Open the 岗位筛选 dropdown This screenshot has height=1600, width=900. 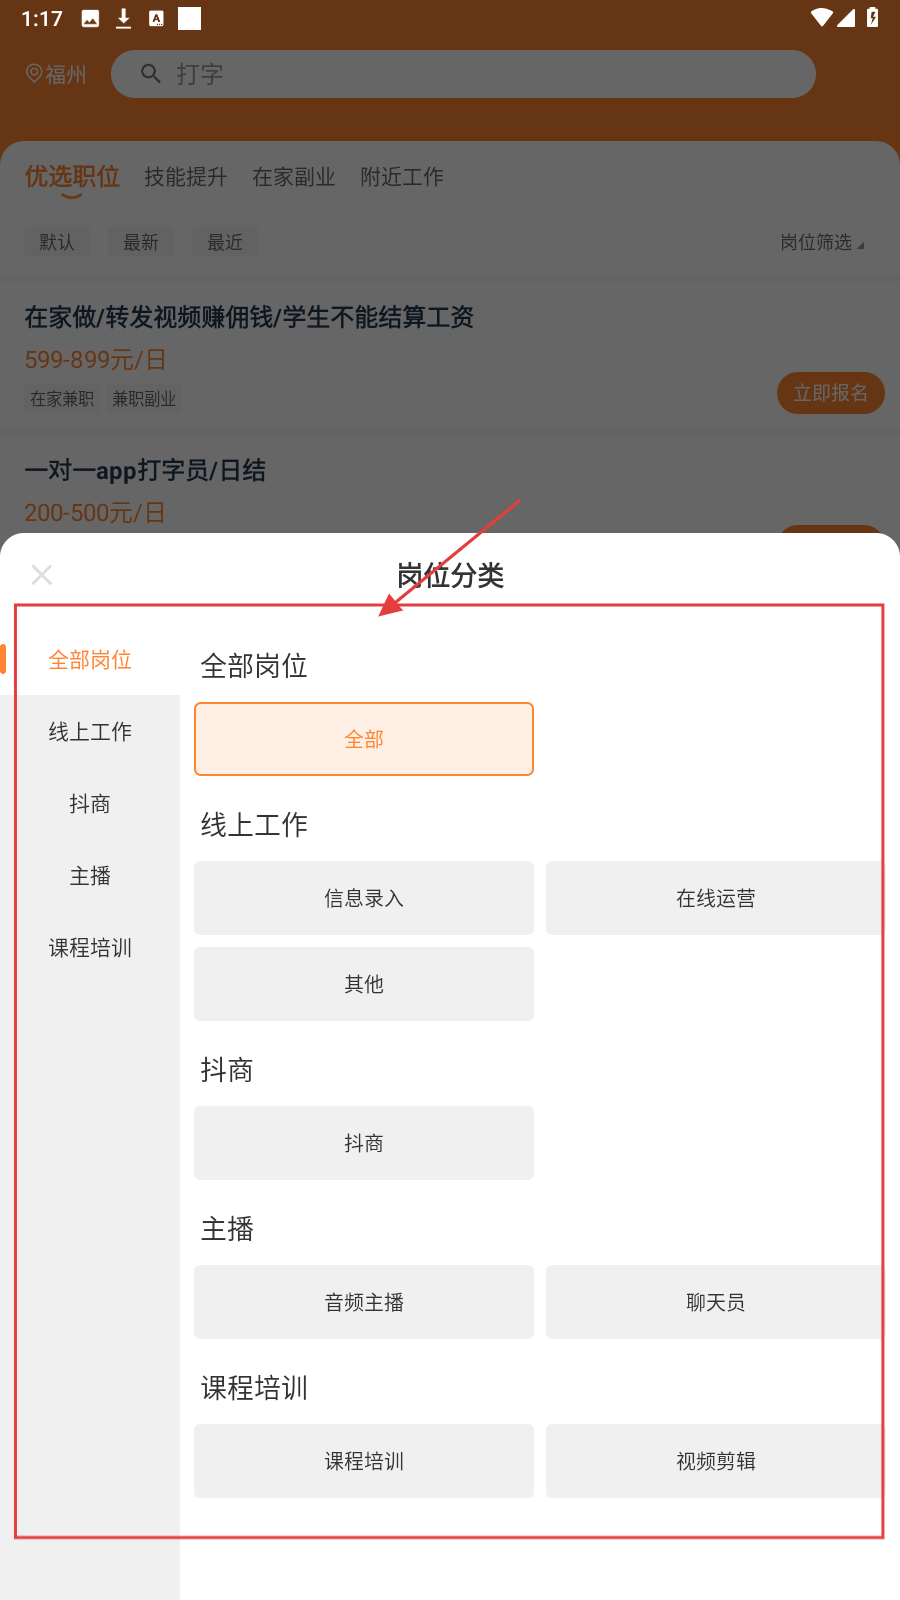click(x=822, y=242)
